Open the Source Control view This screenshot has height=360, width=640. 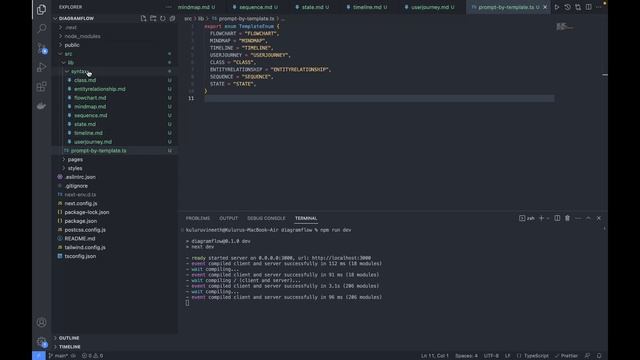pyautogui.click(x=41, y=48)
